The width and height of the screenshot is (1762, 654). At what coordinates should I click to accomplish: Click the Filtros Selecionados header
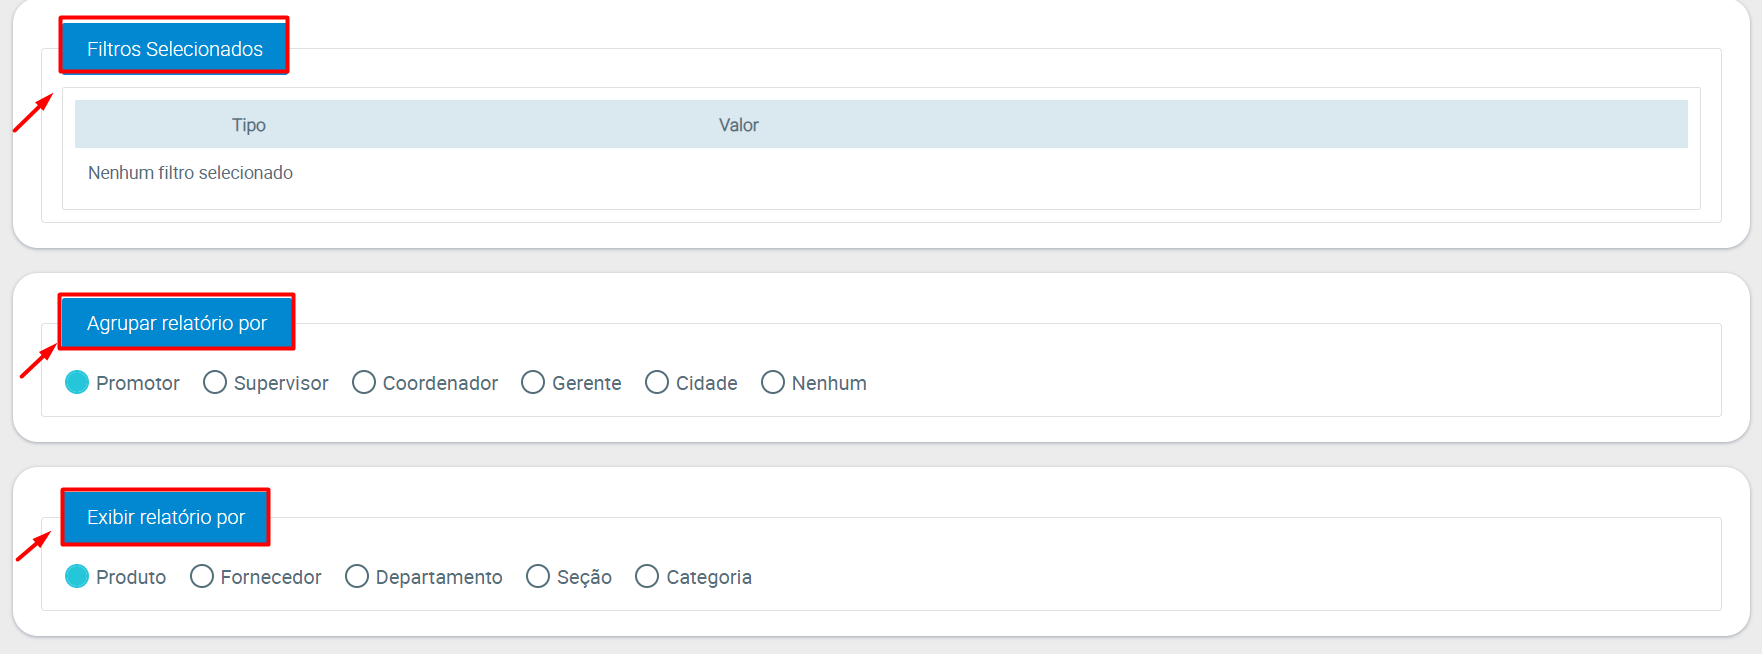click(174, 48)
